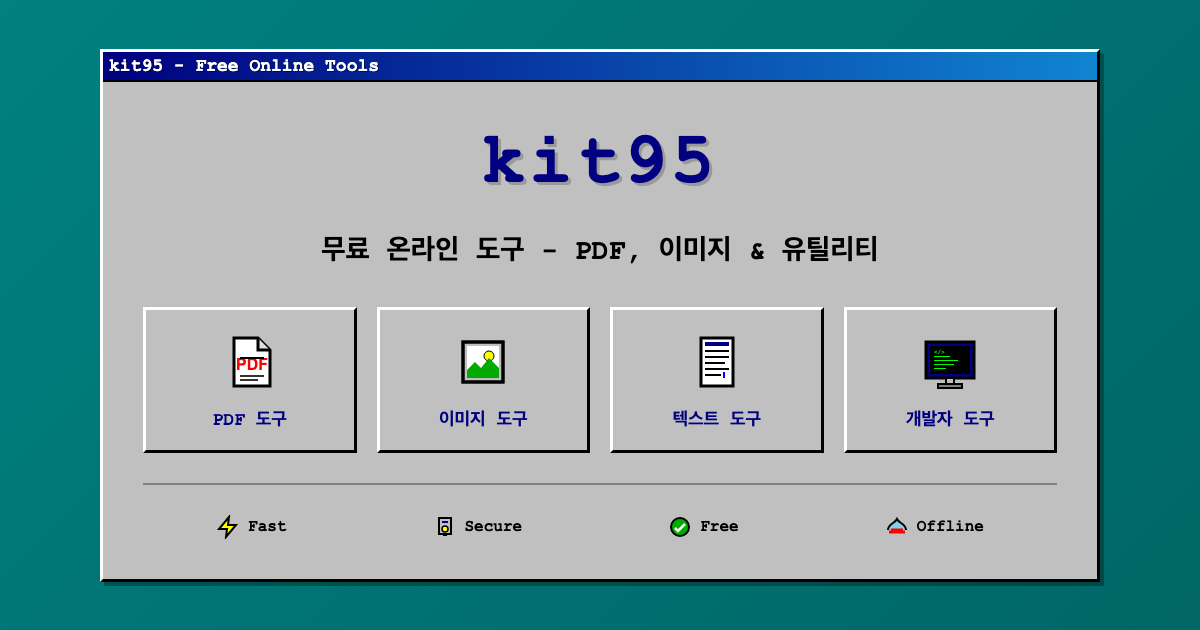Click the yellow lightning bolt icon
The height and width of the screenshot is (630, 1200).
pos(228,527)
